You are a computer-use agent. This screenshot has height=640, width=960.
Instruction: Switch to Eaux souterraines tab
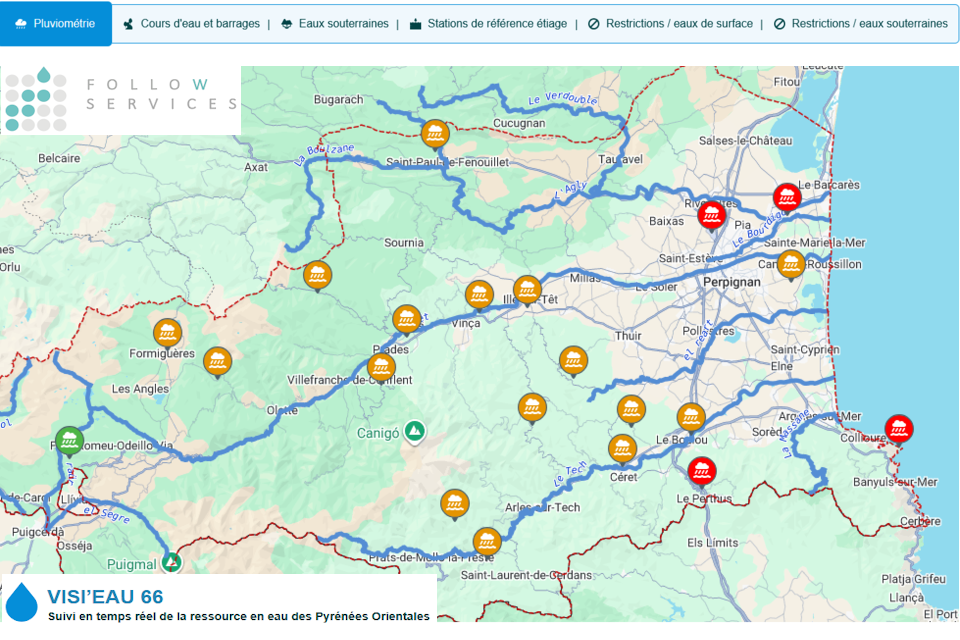point(334,24)
